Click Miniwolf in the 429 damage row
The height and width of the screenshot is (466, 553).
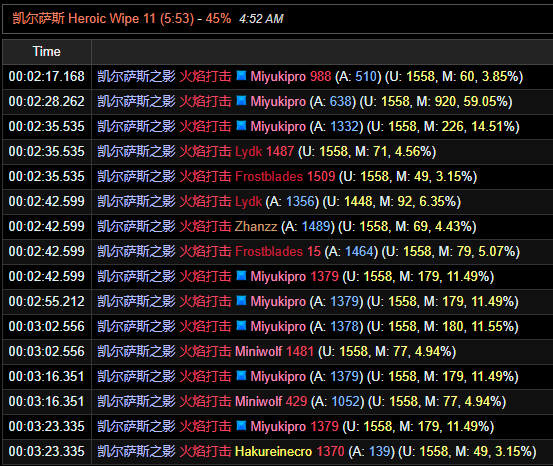click(259, 401)
